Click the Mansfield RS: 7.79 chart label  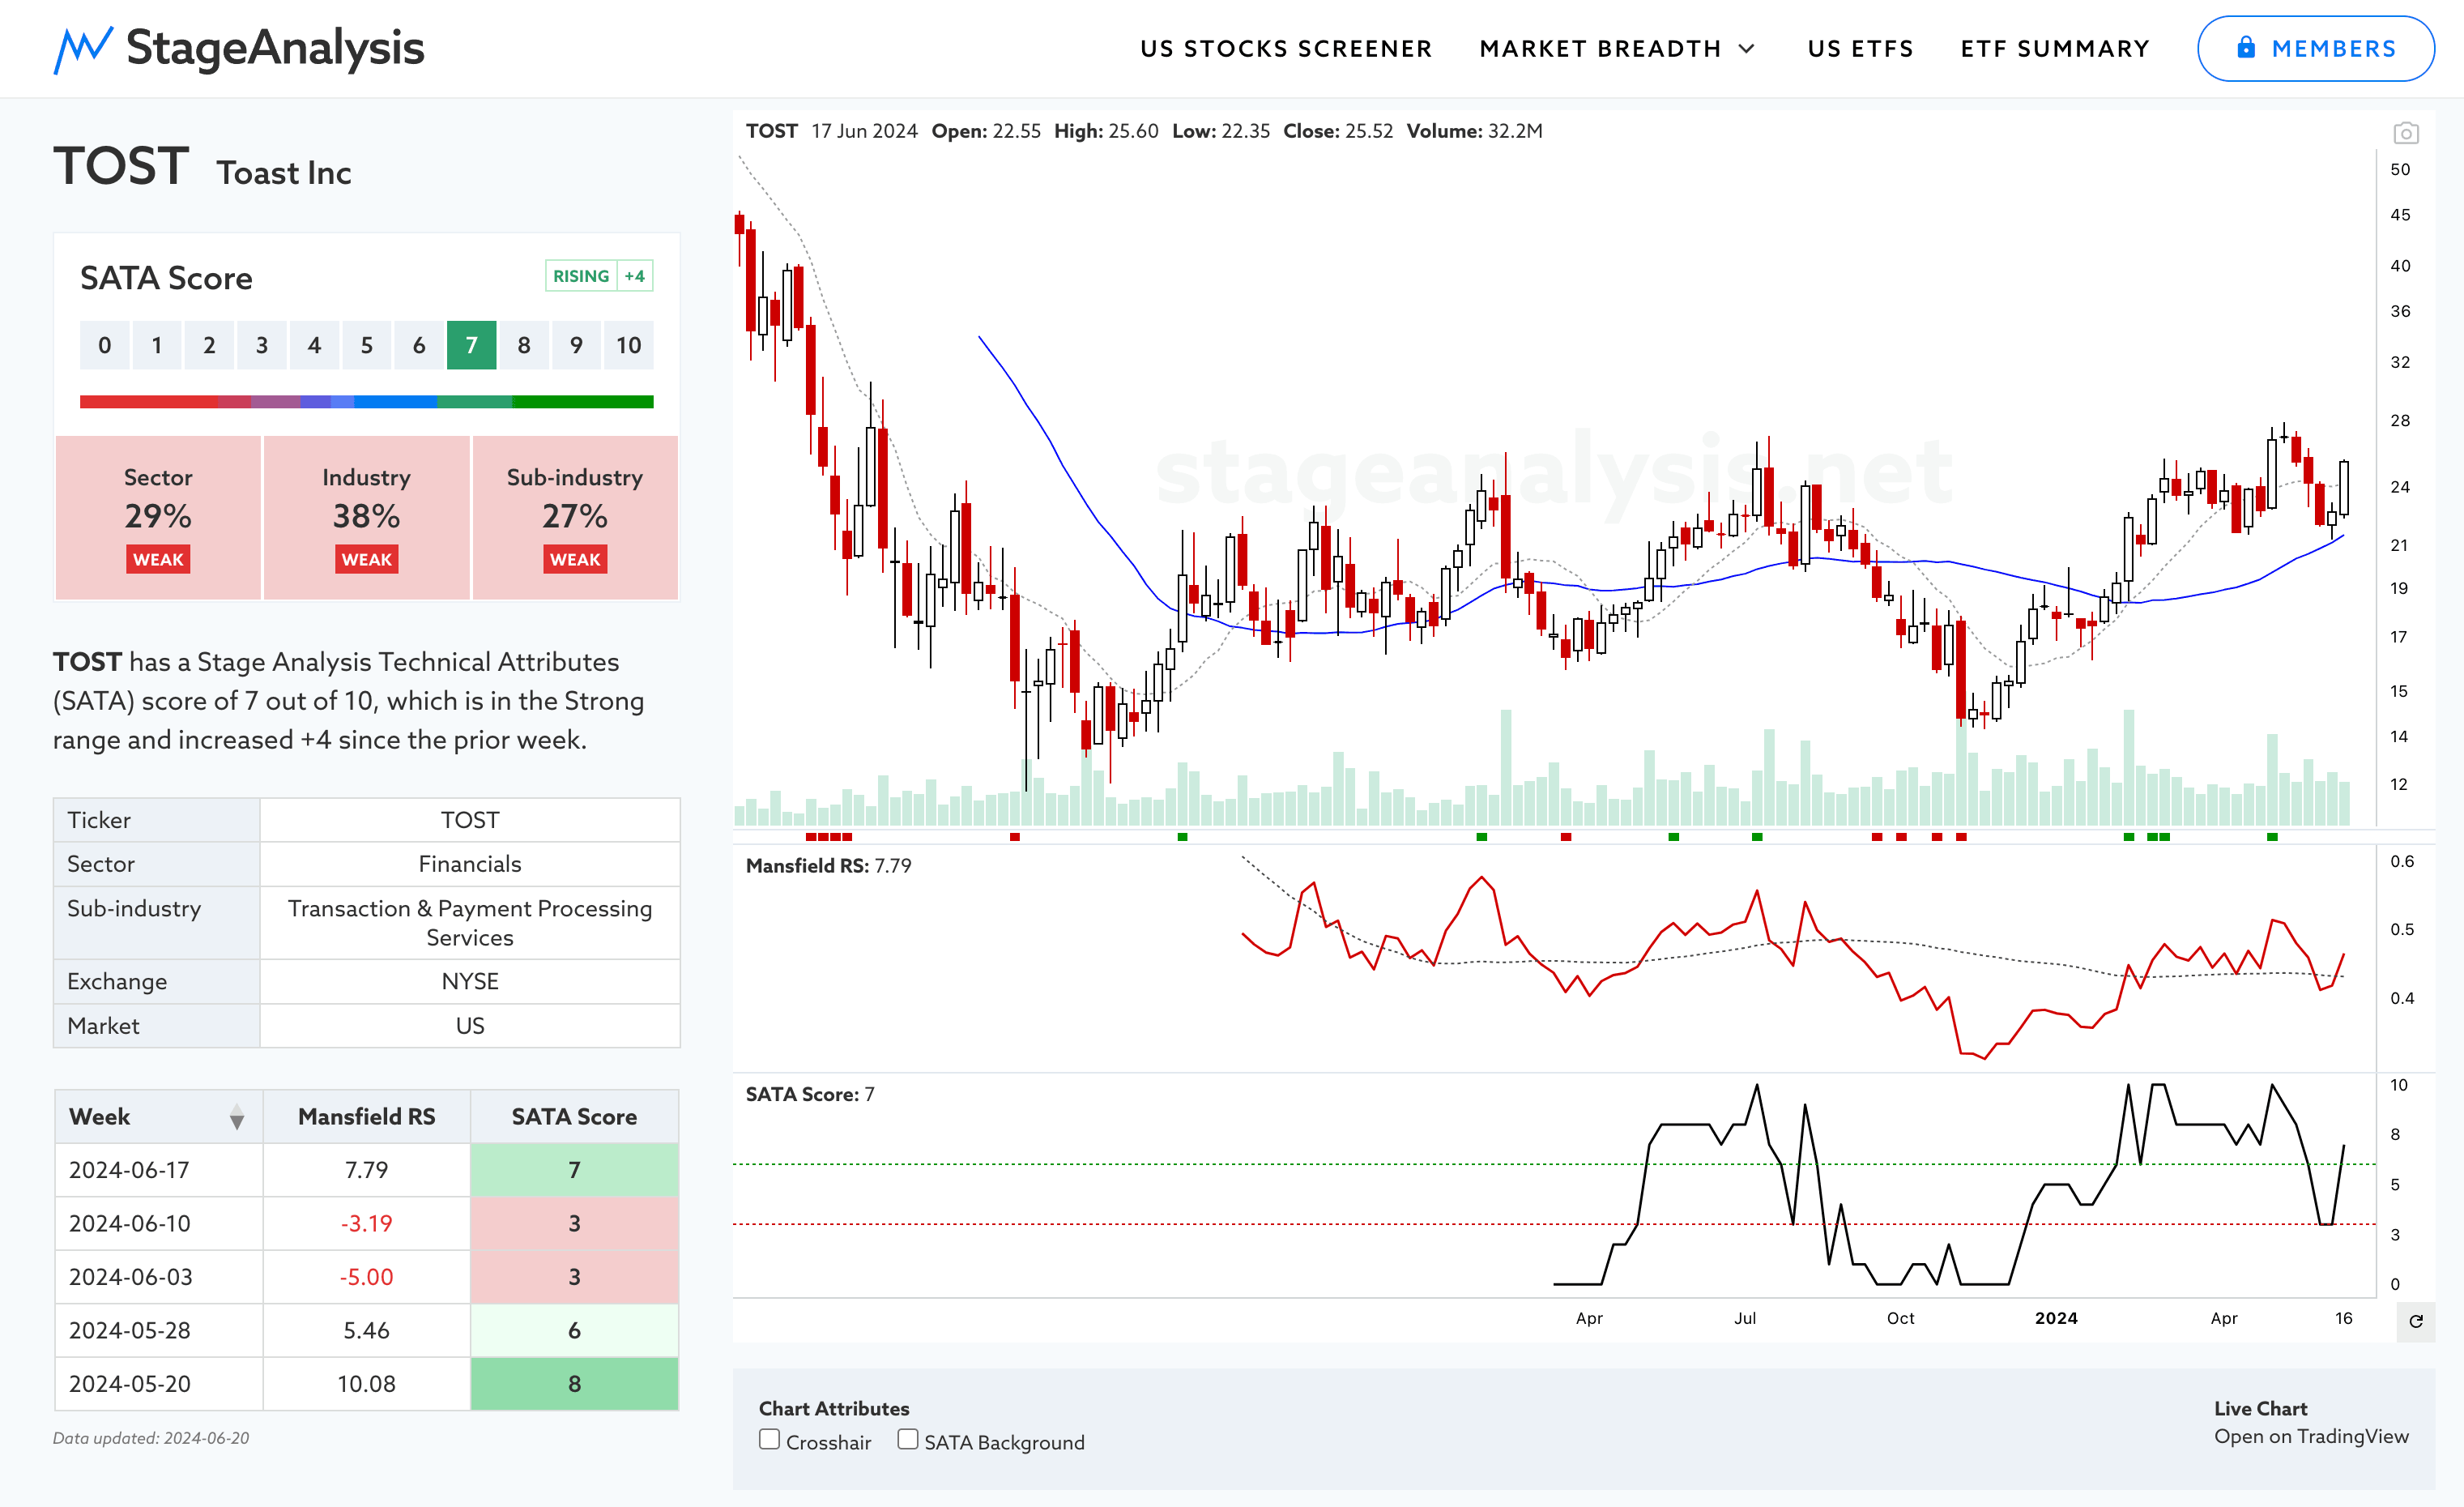pos(828,866)
